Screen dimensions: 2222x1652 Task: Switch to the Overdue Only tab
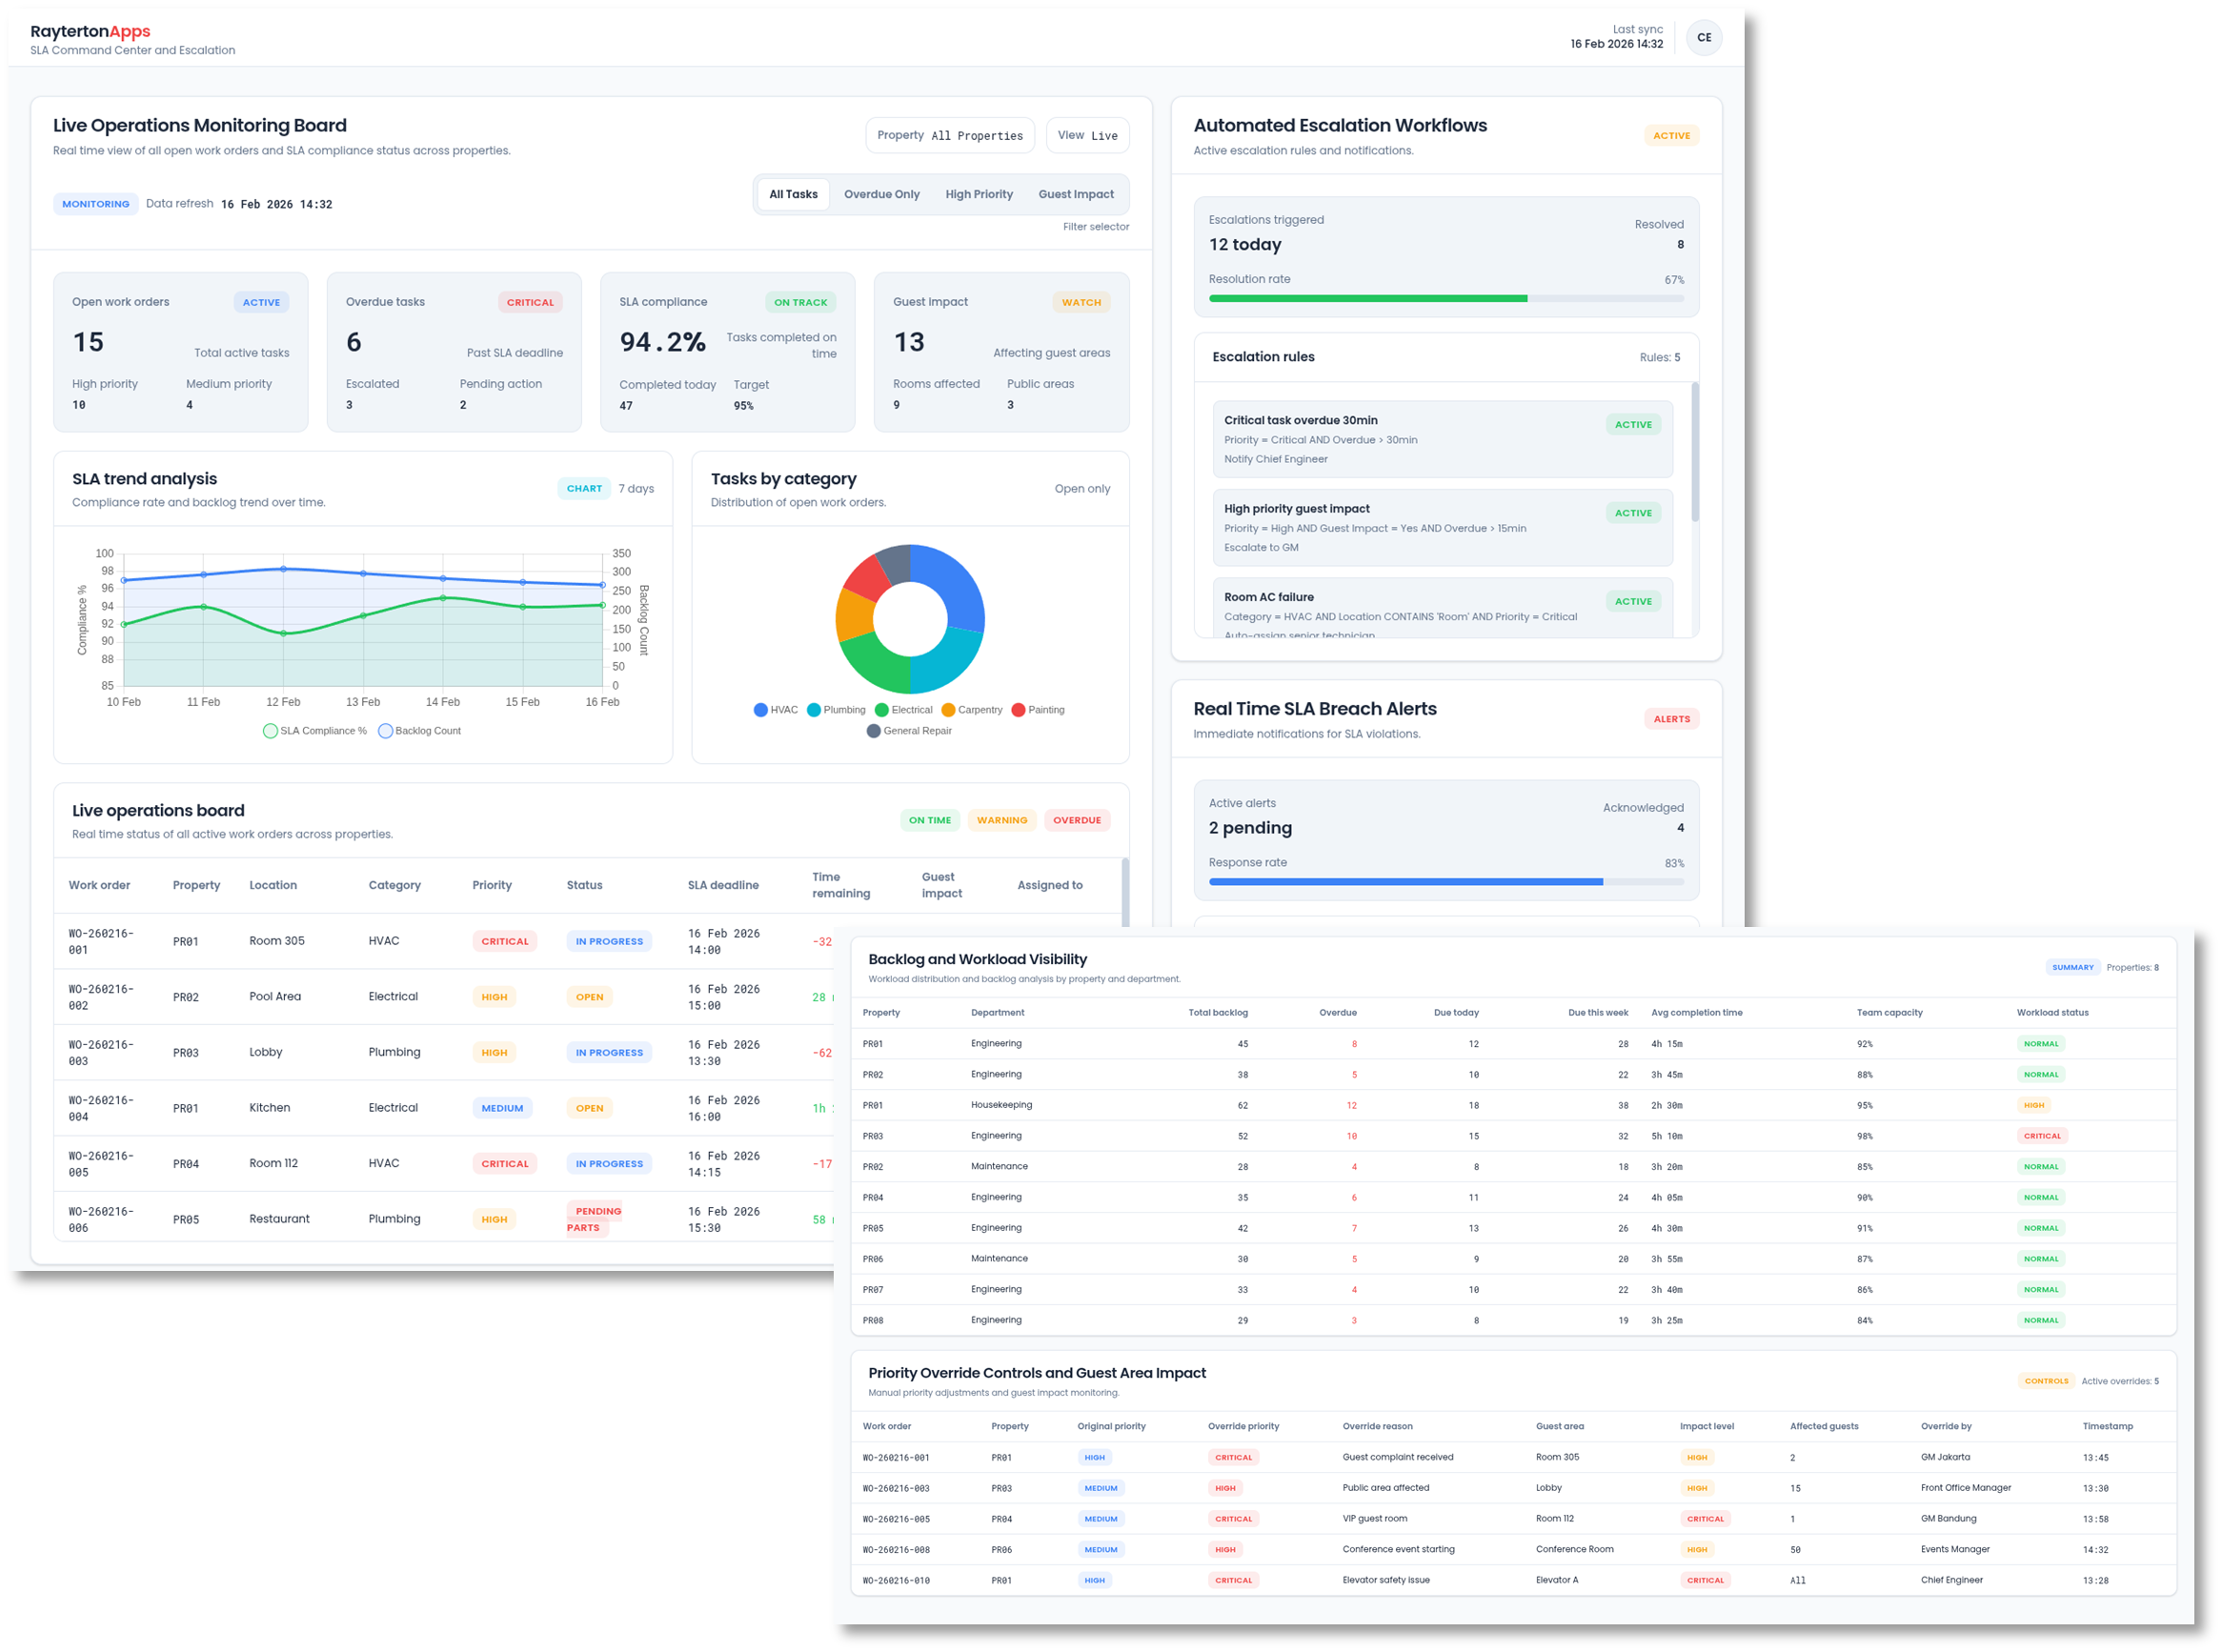881,194
